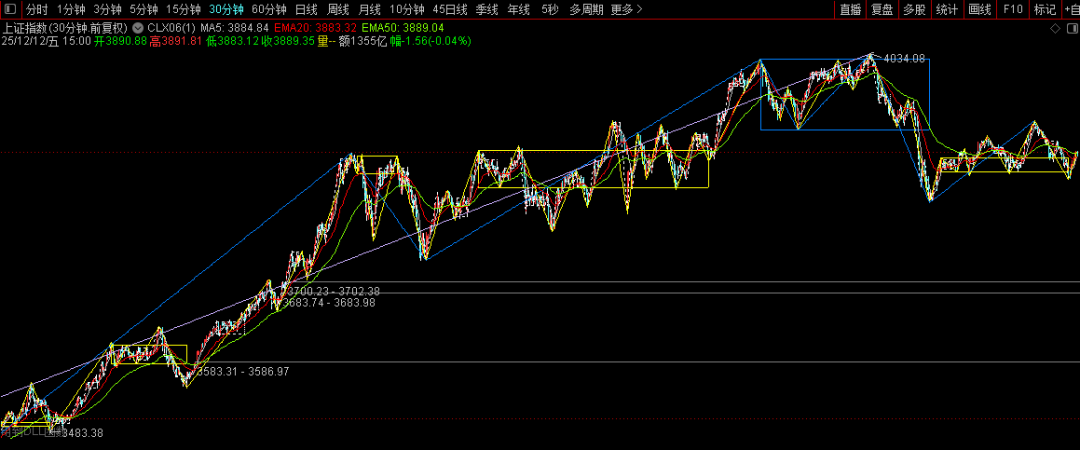The height and width of the screenshot is (450, 1080).
Task: Open the 多股 multi-stock view
Action: tap(914, 10)
